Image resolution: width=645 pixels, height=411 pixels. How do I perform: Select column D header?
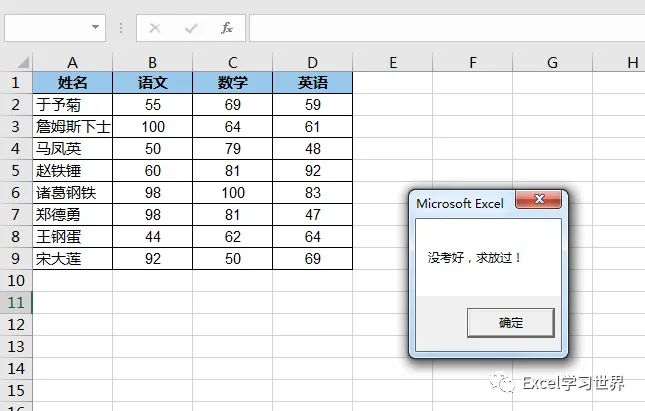pos(312,62)
